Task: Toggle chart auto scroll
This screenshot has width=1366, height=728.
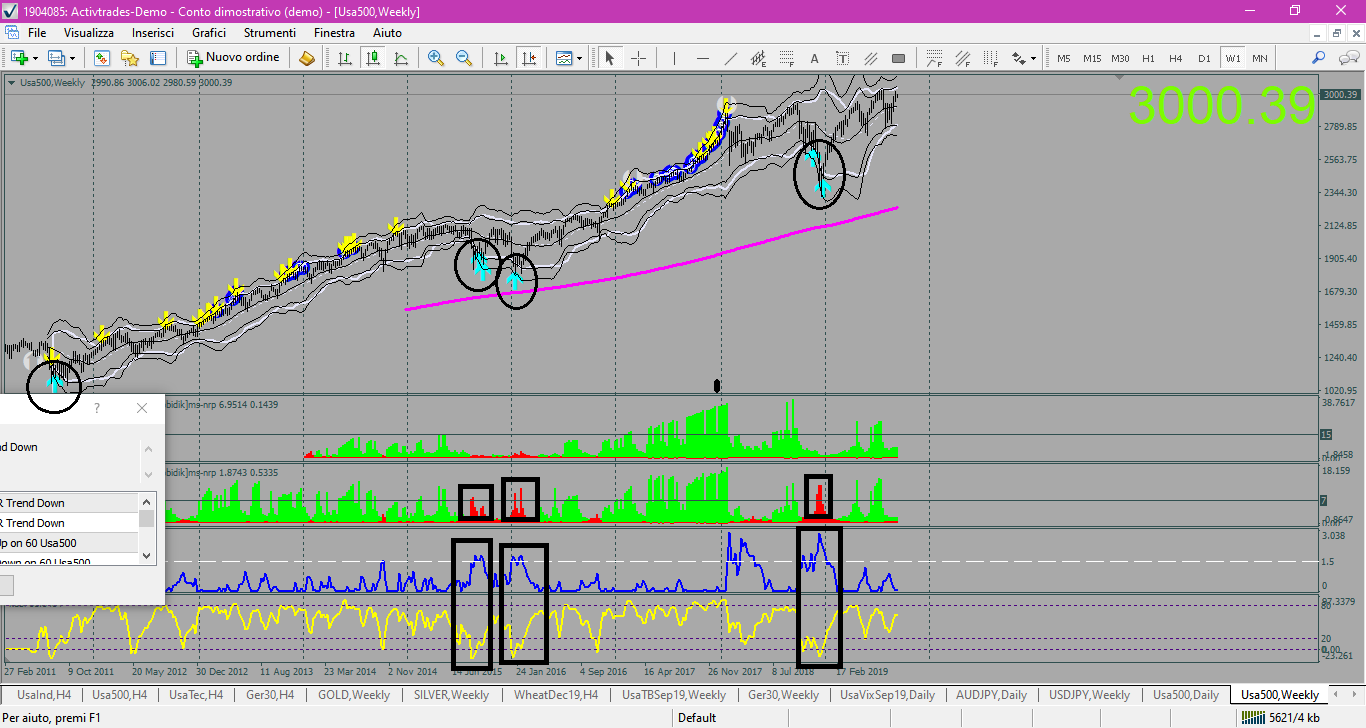Action: tap(502, 58)
